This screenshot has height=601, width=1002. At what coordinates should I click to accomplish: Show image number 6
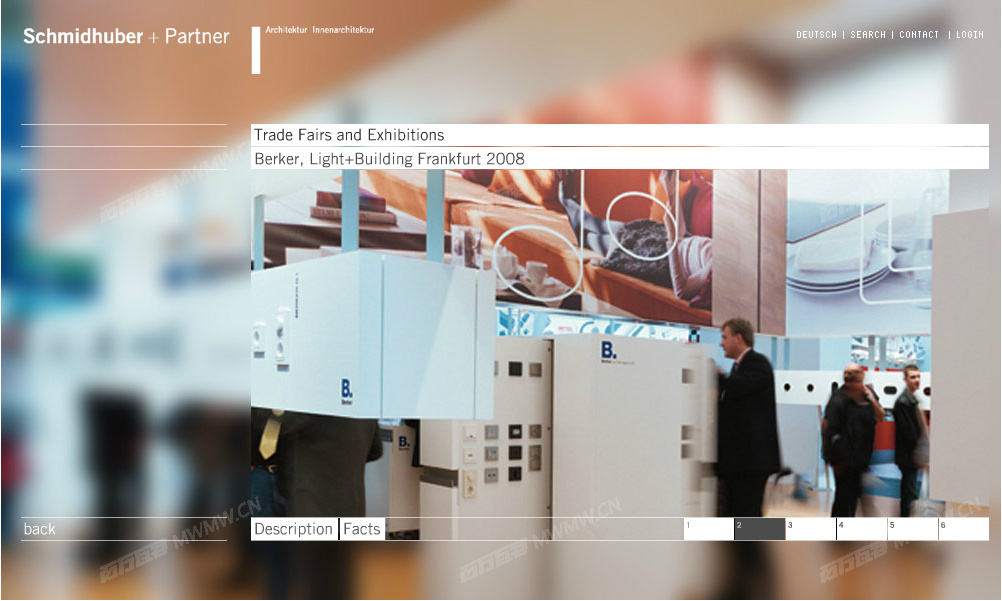964,529
